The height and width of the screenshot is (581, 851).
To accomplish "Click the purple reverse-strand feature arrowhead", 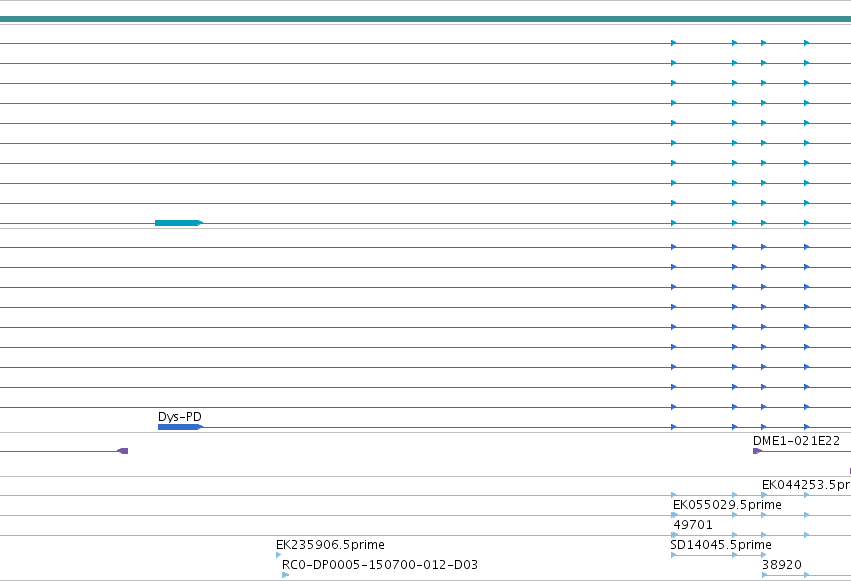I will tap(123, 451).
